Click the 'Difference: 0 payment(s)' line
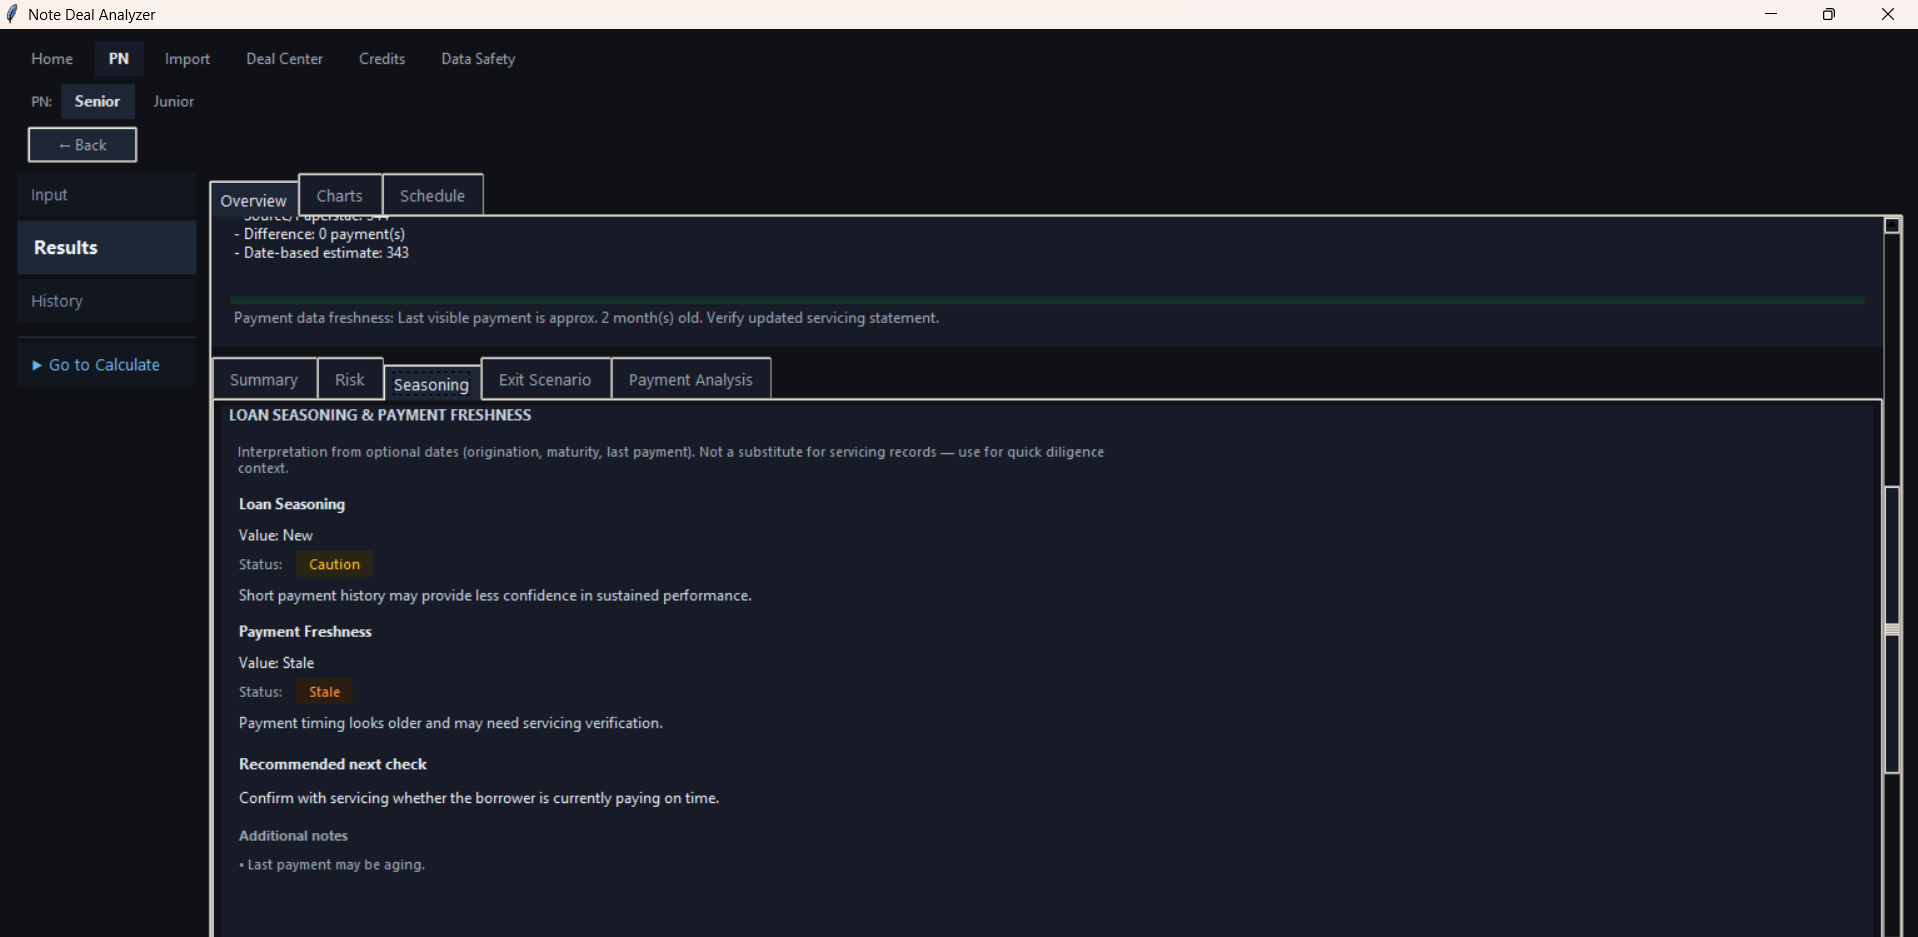The width and height of the screenshot is (1918, 937). 319,234
